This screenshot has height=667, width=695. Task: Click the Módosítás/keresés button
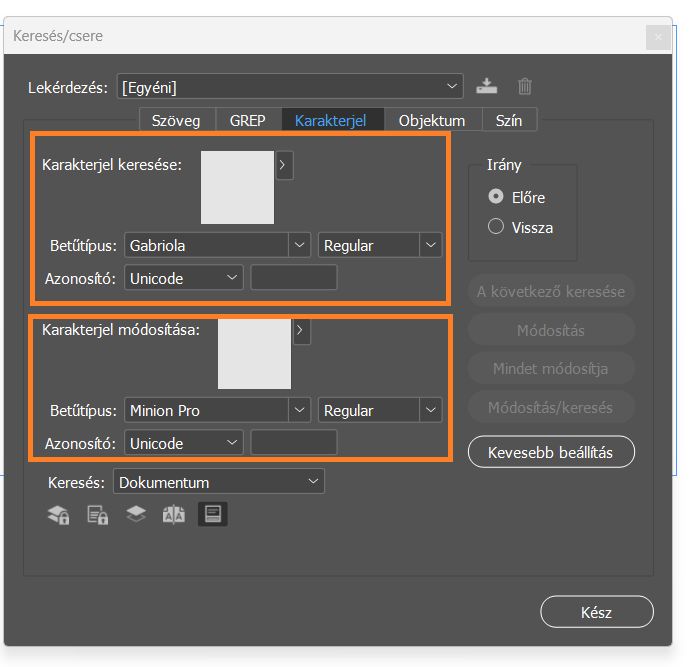551,407
